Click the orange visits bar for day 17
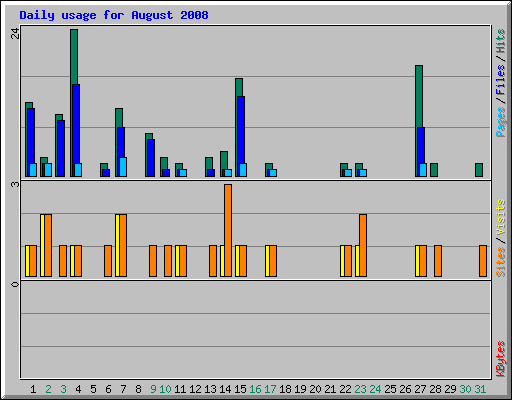Image resolution: width=512 pixels, height=400 pixels. [273, 261]
